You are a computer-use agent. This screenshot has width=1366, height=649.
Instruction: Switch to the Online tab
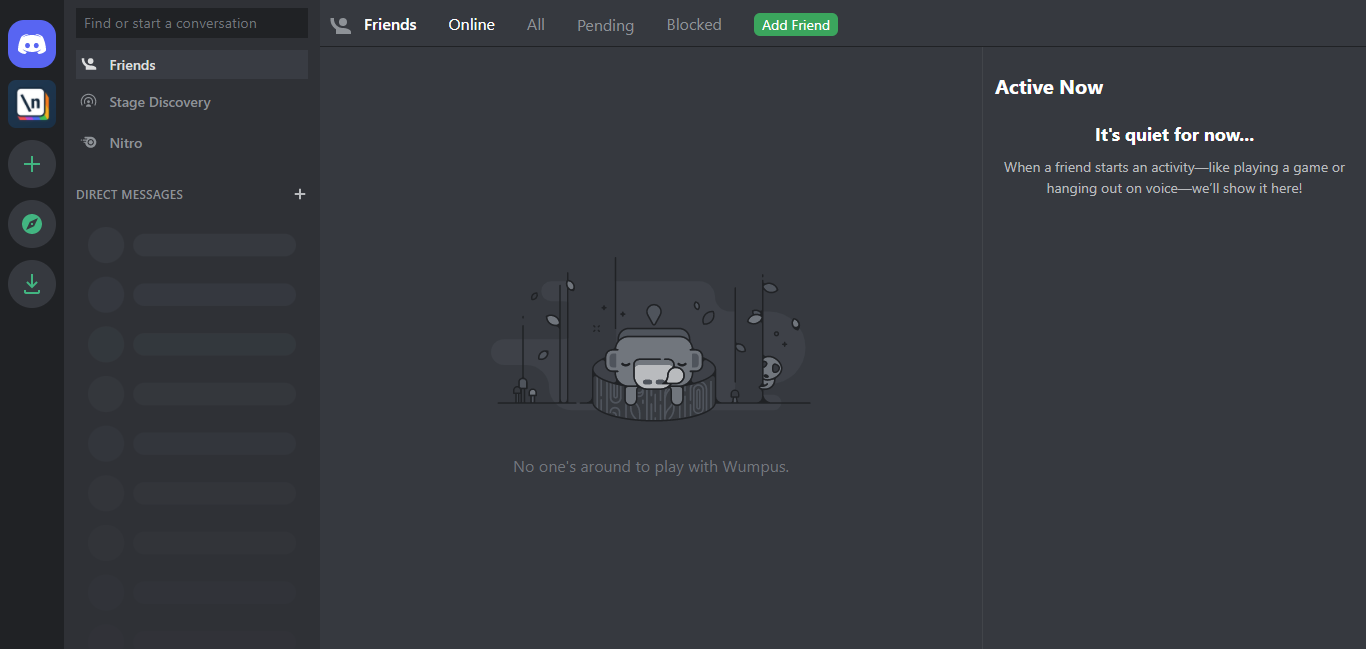tap(472, 25)
